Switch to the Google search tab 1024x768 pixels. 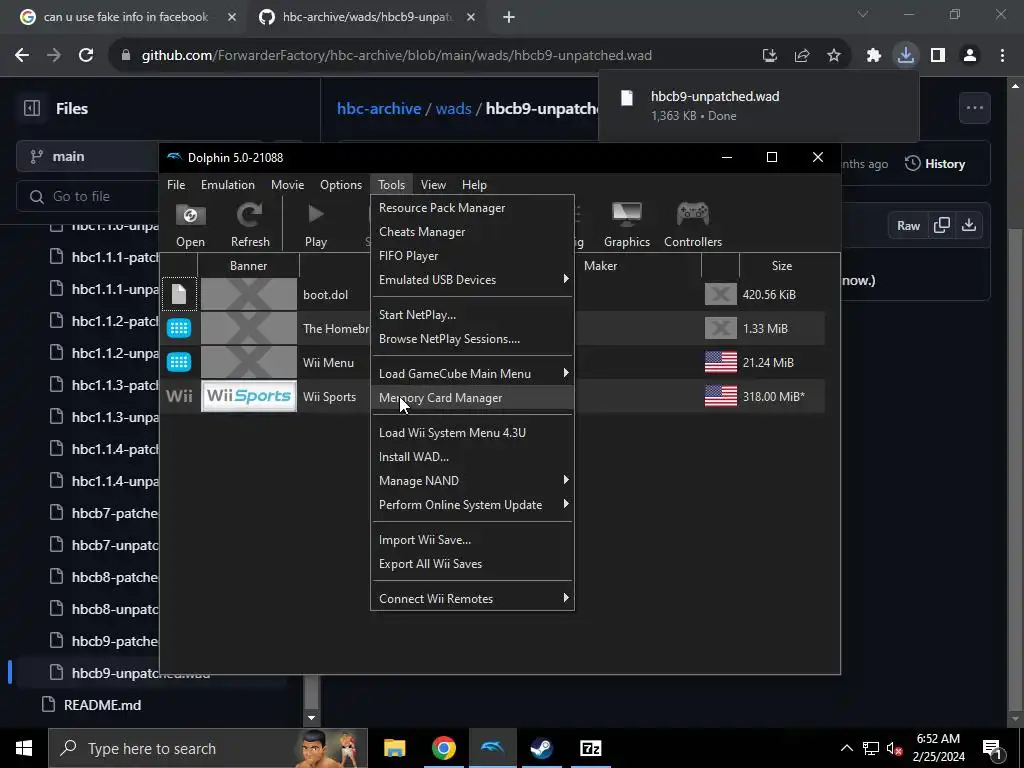[x=126, y=17]
